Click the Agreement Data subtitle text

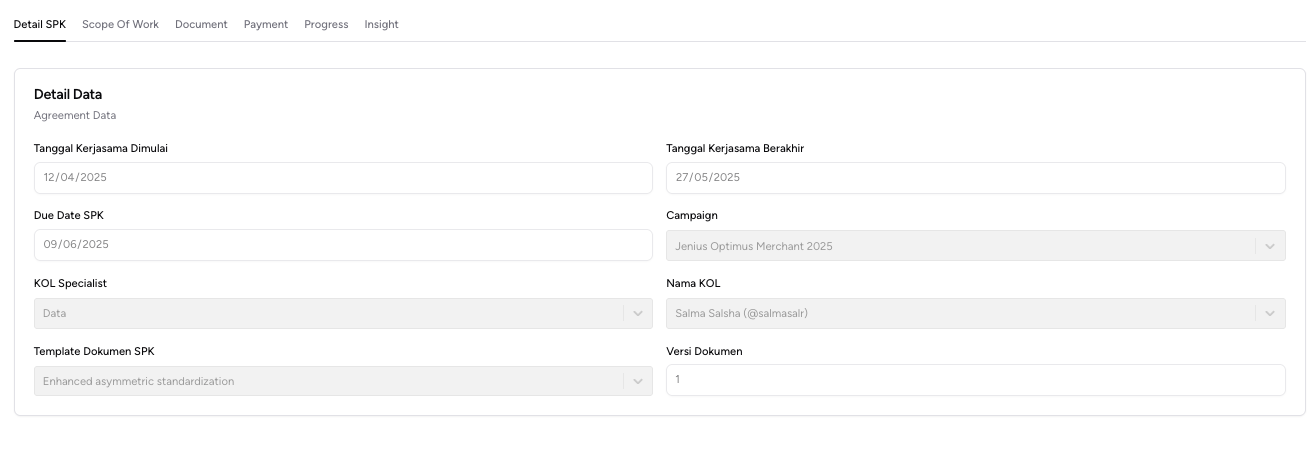(x=75, y=116)
